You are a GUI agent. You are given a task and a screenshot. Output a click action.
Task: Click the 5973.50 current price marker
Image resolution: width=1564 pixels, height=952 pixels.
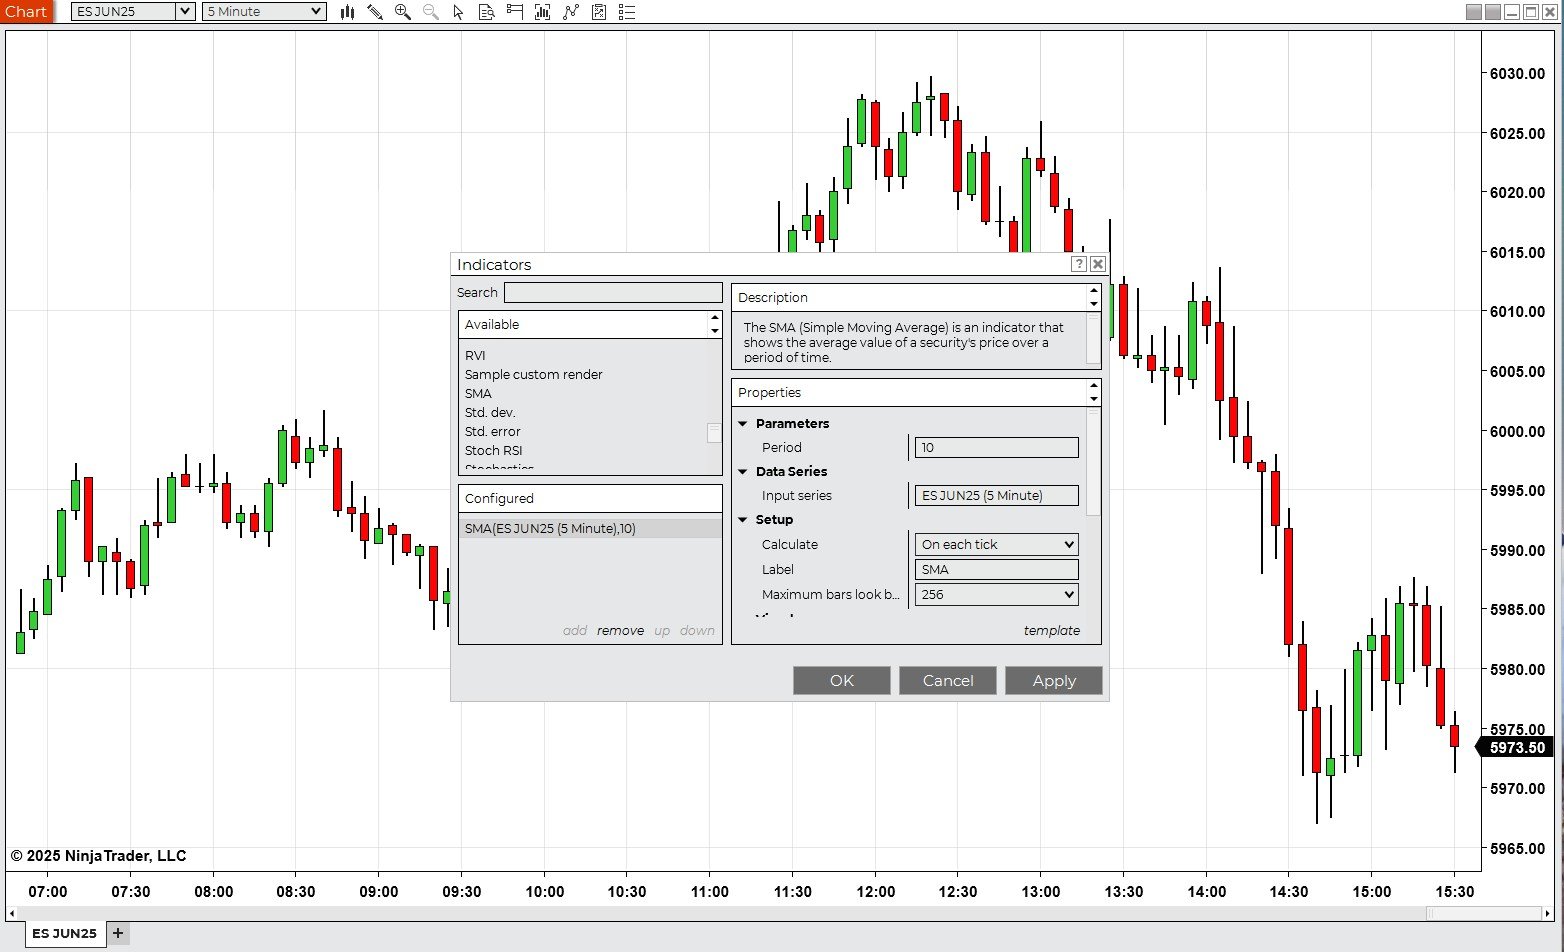1517,747
